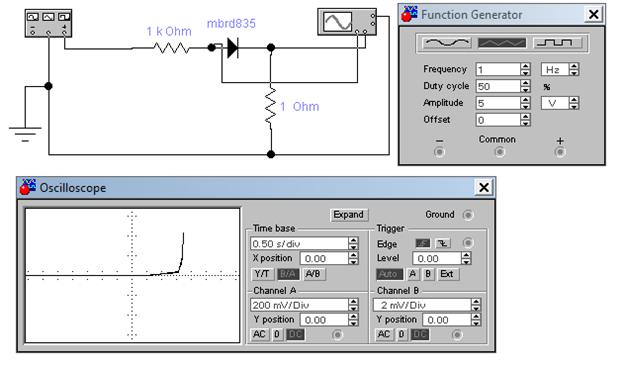Select the mbrd835 diode symbol
This screenshot has width=623, height=370.
coord(233,48)
